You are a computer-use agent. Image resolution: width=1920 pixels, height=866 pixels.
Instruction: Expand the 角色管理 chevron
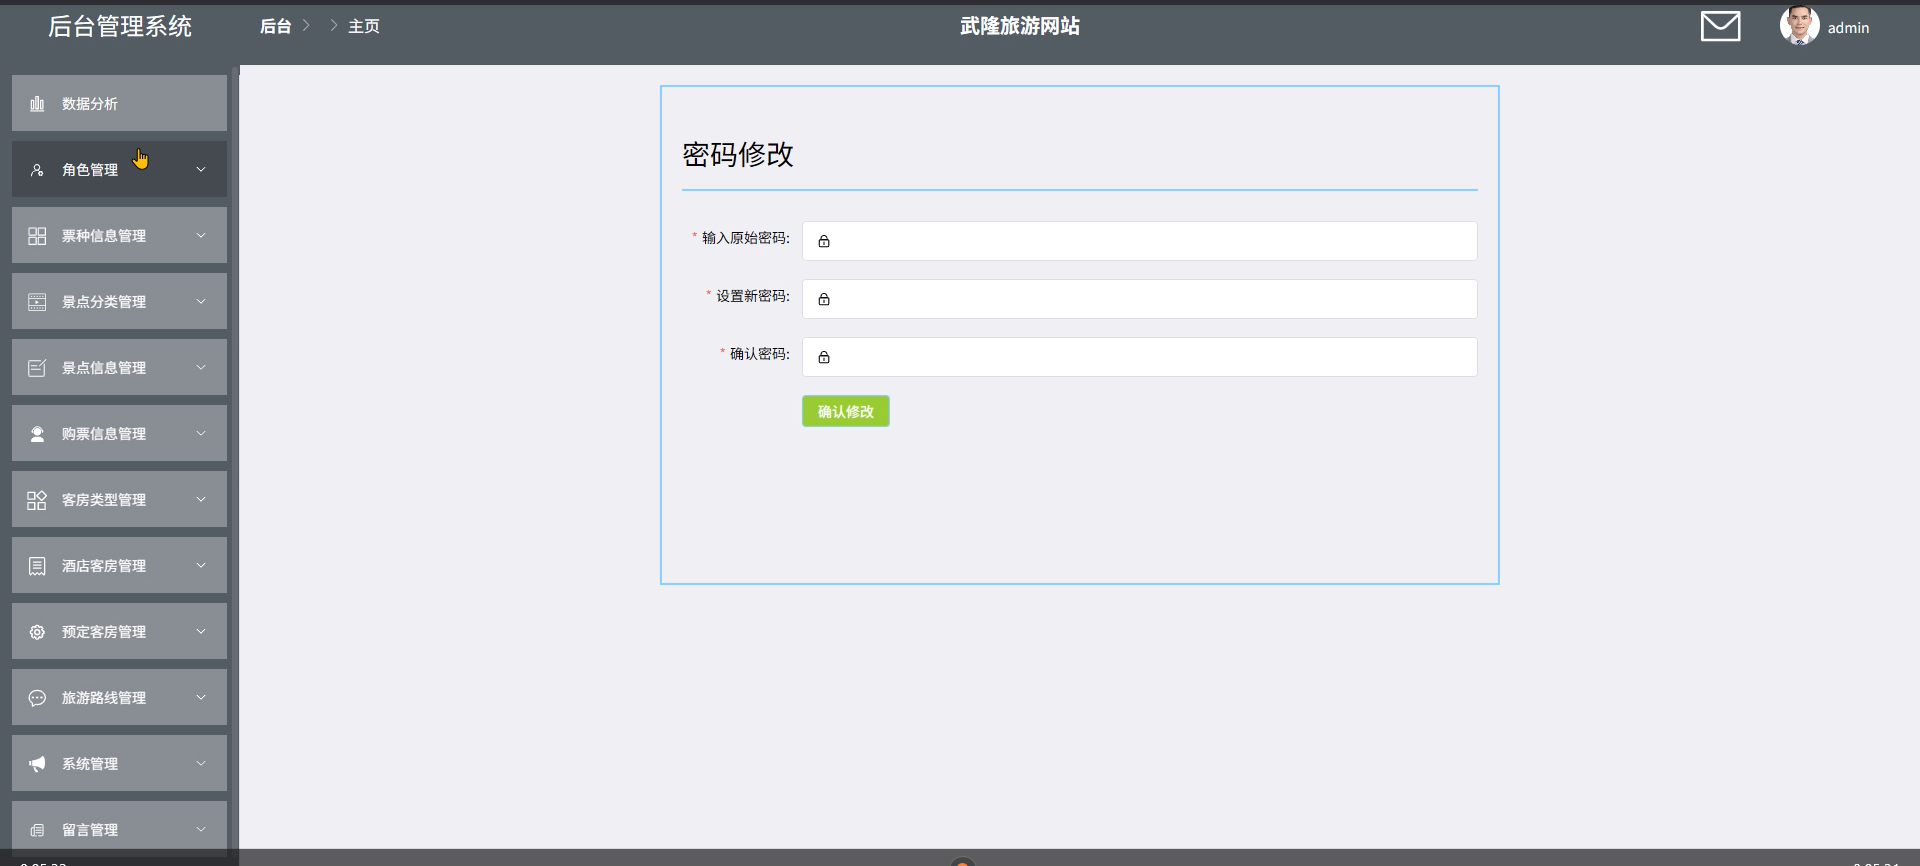[201, 170]
